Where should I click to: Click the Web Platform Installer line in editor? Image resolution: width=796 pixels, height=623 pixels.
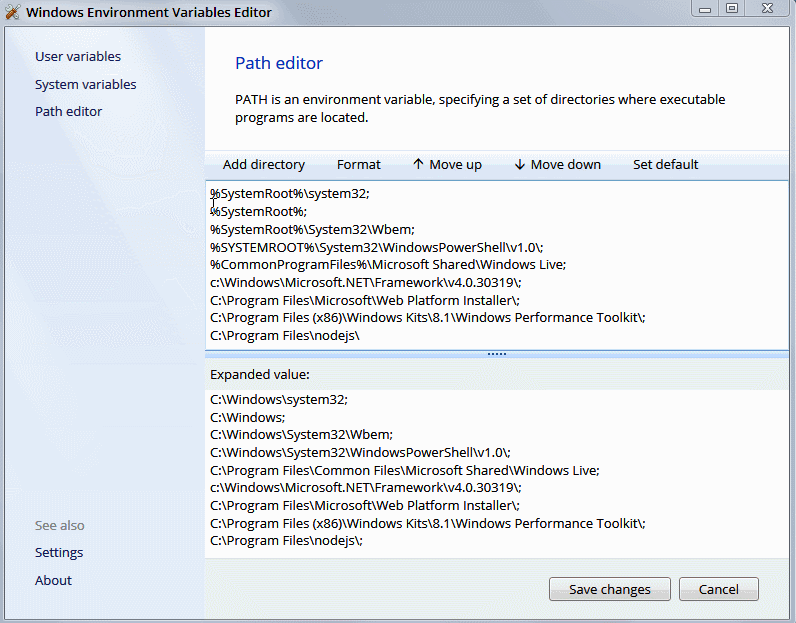[364, 300]
